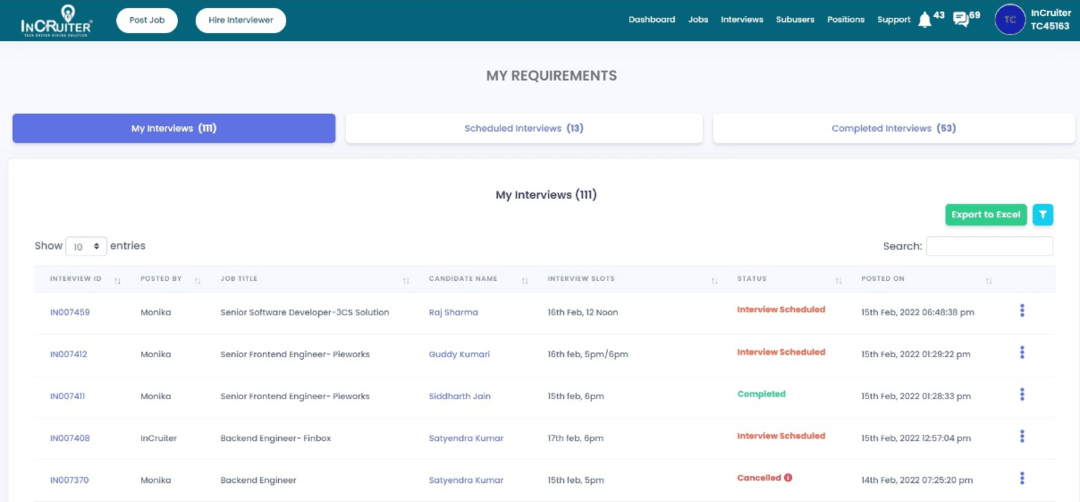The width and height of the screenshot is (1080, 502).
Task: Click the InCruiter logo
Action: tap(57, 20)
